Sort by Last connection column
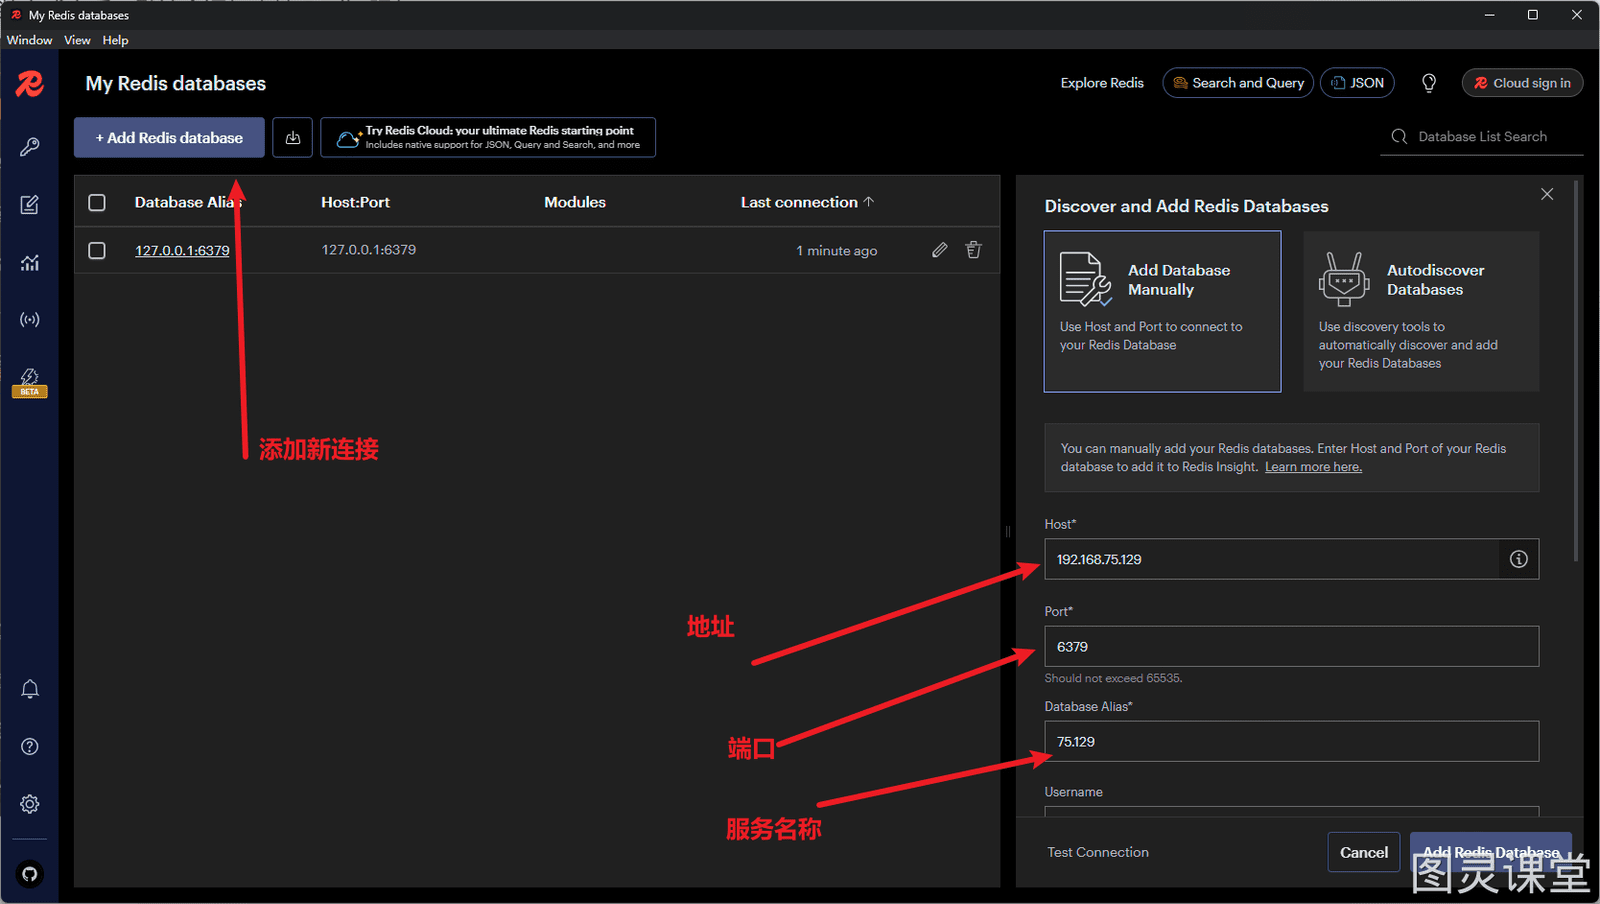The height and width of the screenshot is (904, 1600). 807,202
